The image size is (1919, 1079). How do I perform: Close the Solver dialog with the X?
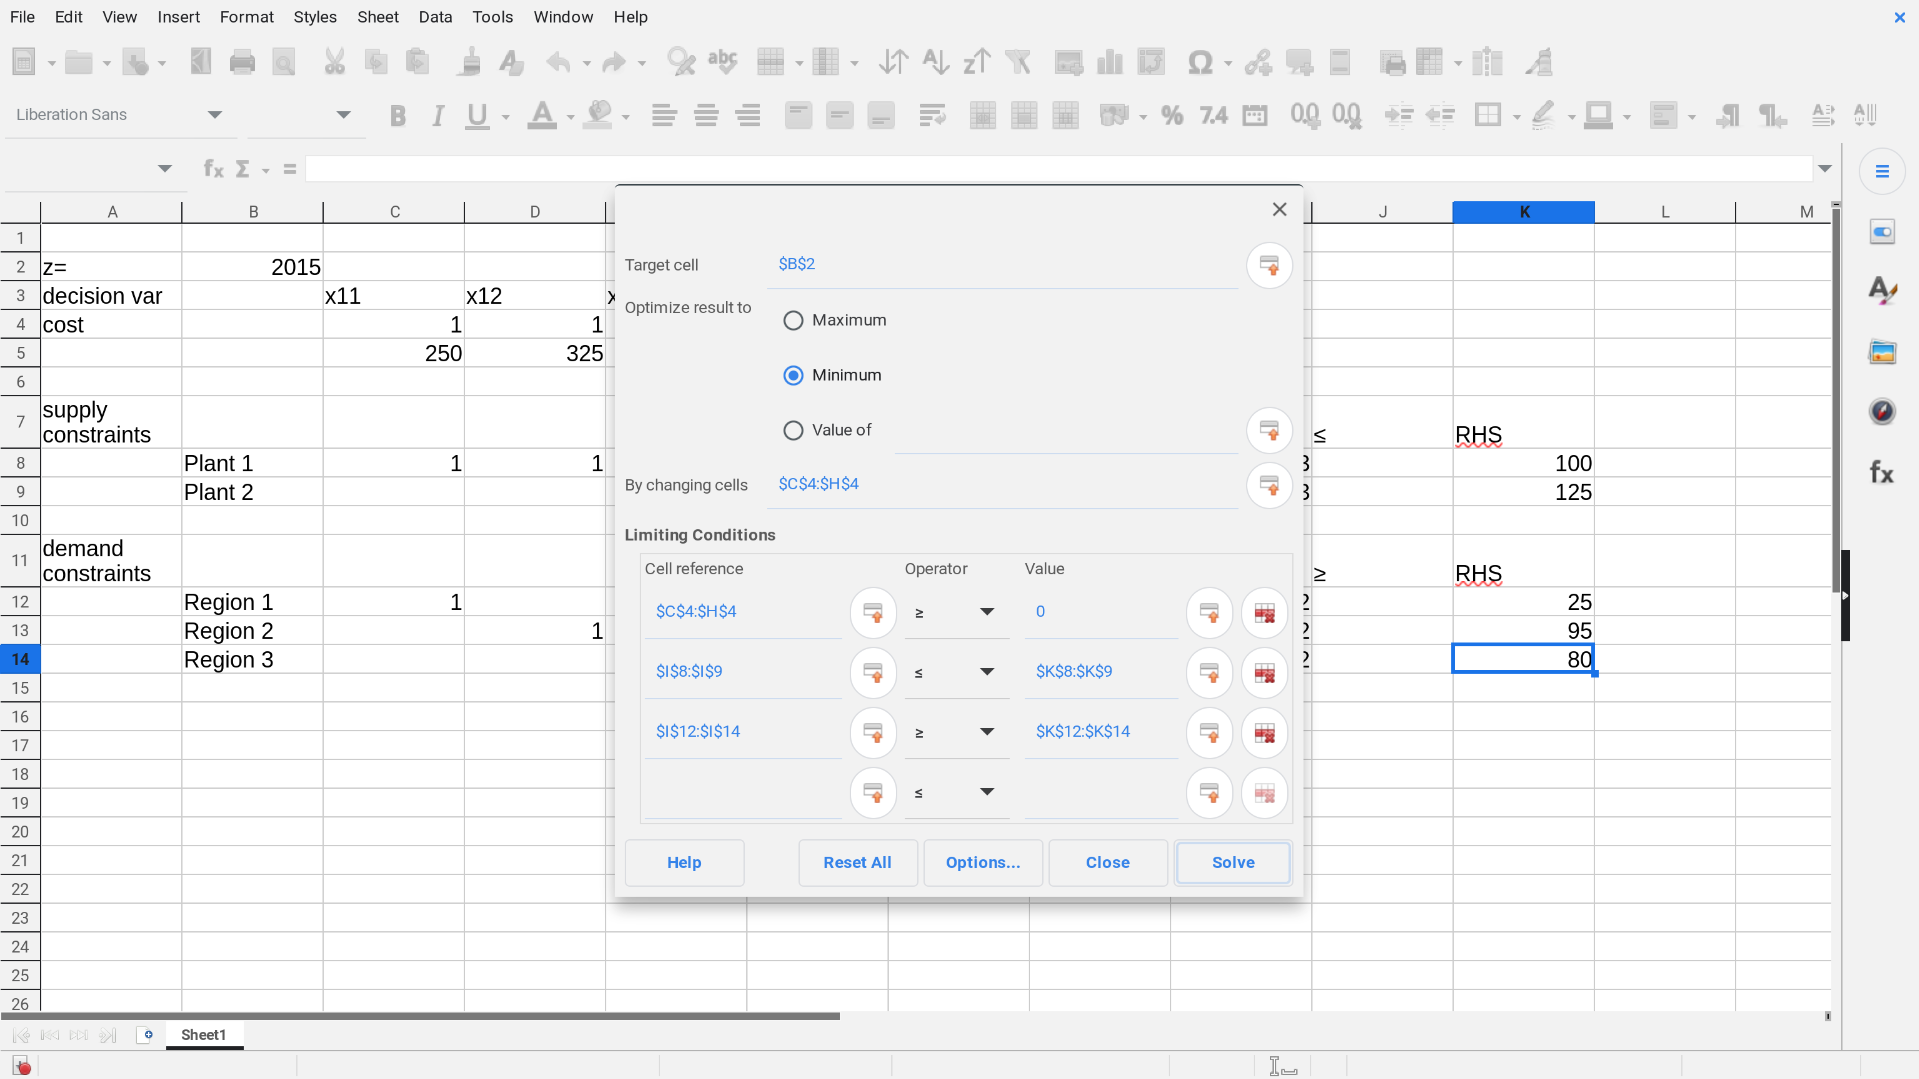tap(1279, 210)
